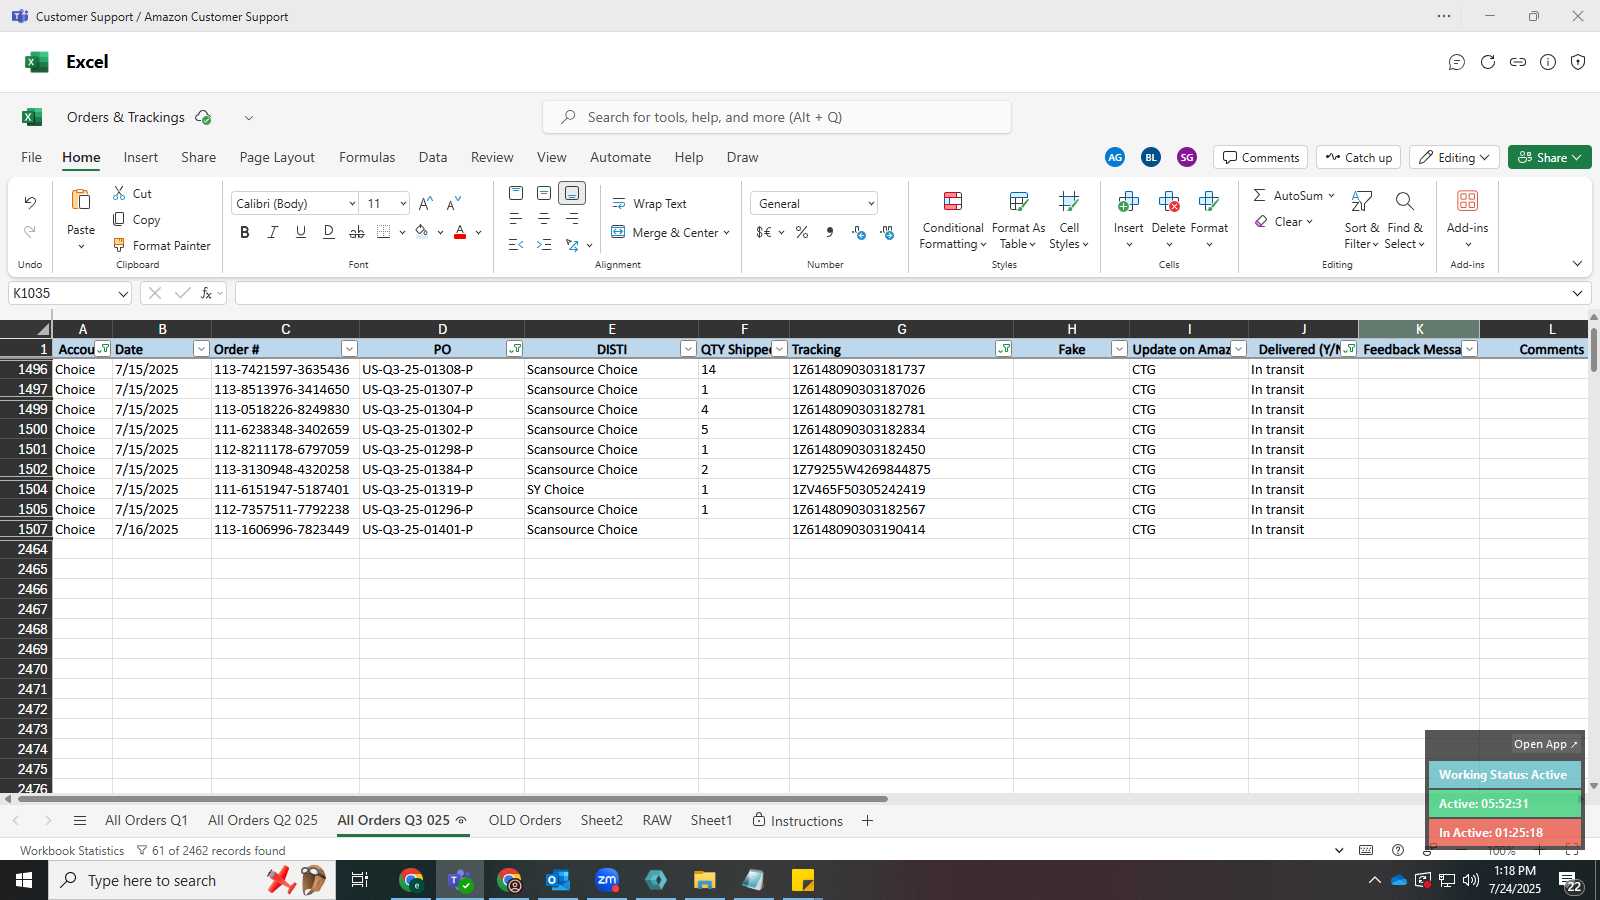Click Open App in timer widget

(1545, 744)
